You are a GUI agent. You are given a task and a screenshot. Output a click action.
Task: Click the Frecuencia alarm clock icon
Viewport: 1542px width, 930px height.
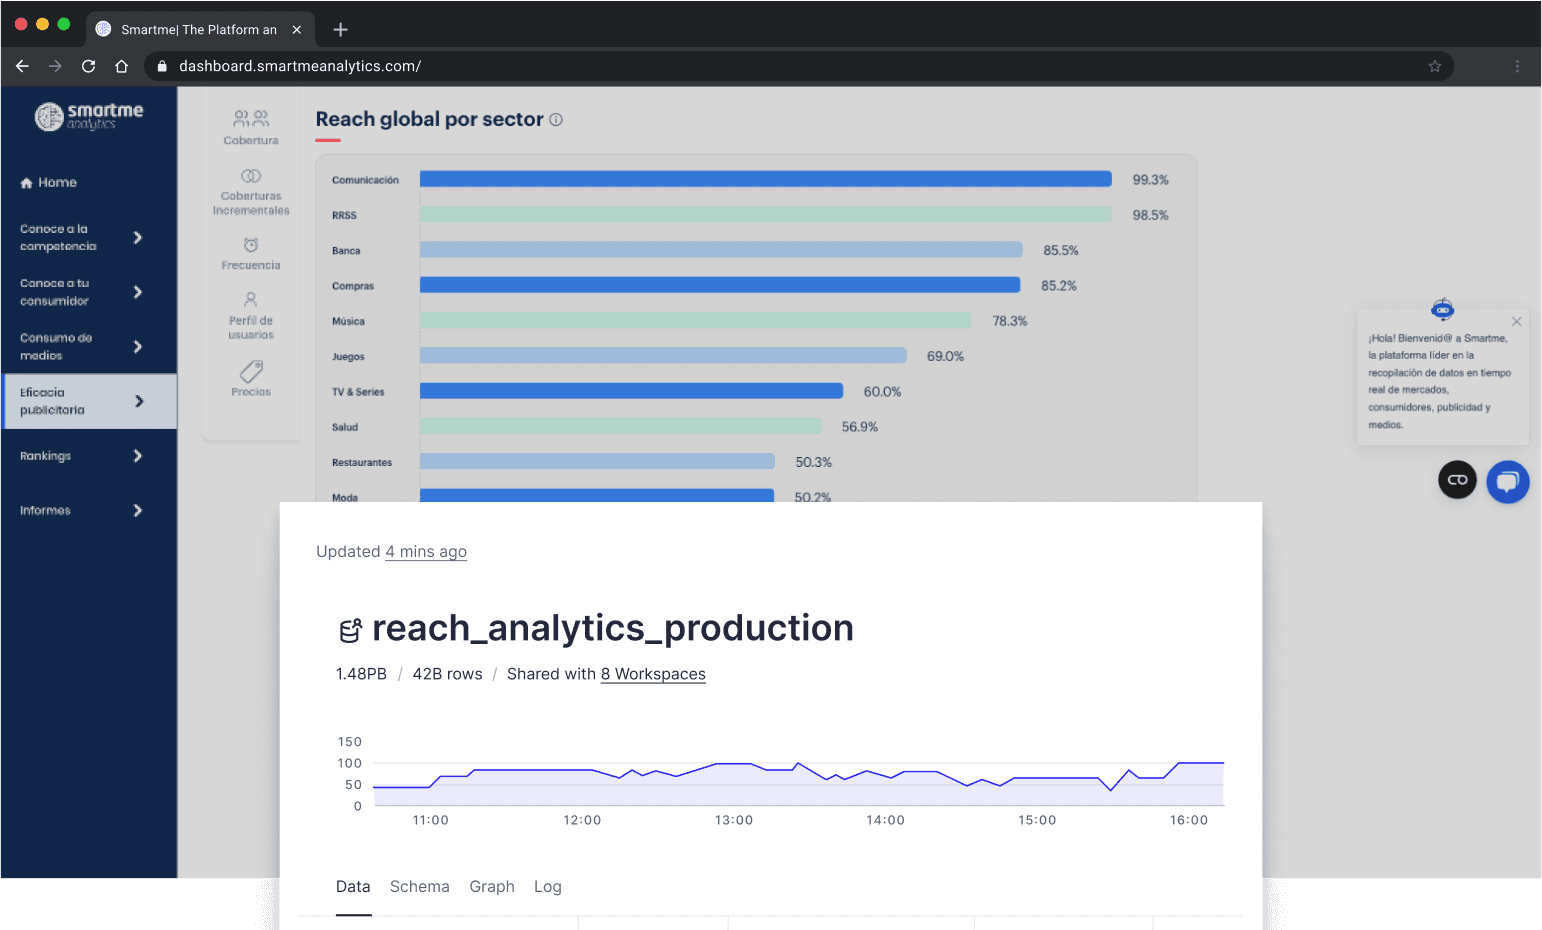[250, 244]
